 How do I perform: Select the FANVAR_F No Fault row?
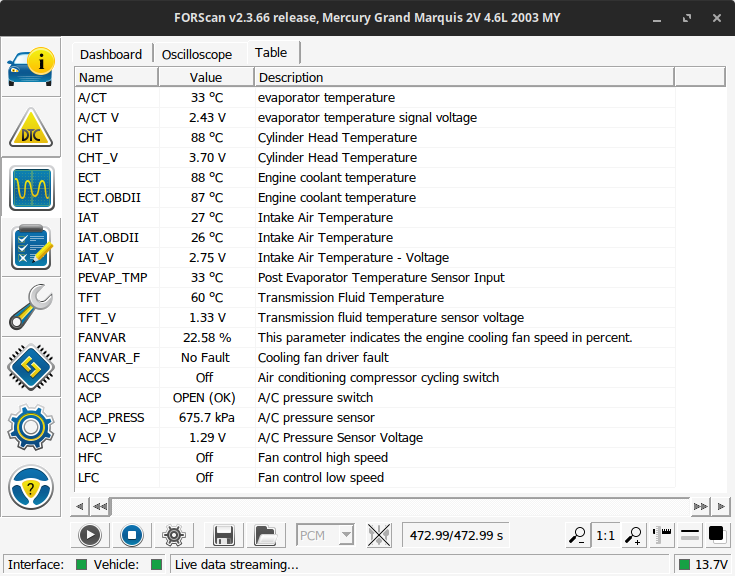point(375,358)
